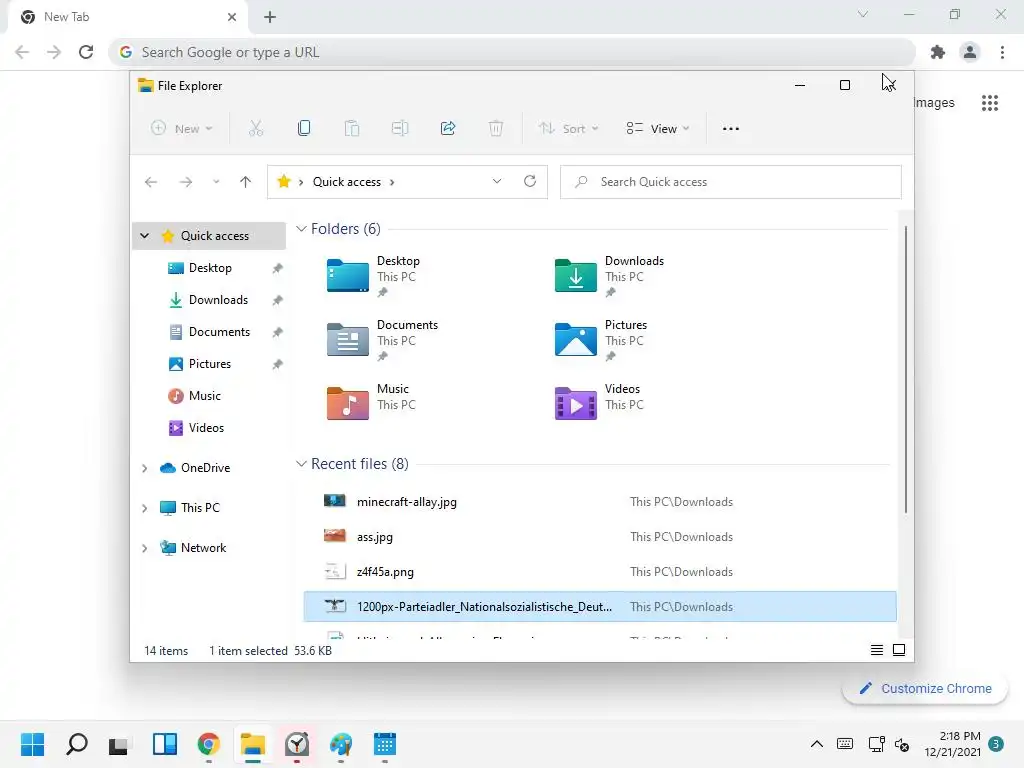The width and height of the screenshot is (1024, 768).
Task: Select the file z4f45a.png
Action: 600,571
